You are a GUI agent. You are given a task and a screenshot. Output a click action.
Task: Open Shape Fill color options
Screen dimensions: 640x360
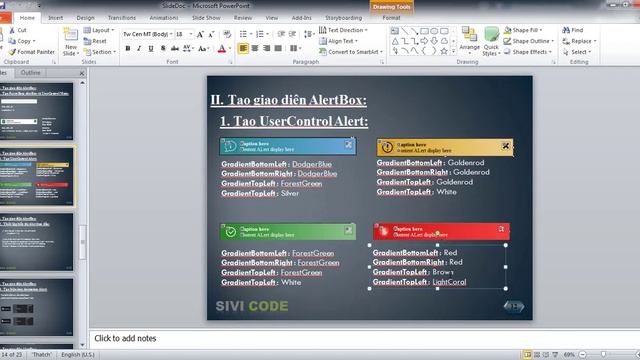pos(523,30)
